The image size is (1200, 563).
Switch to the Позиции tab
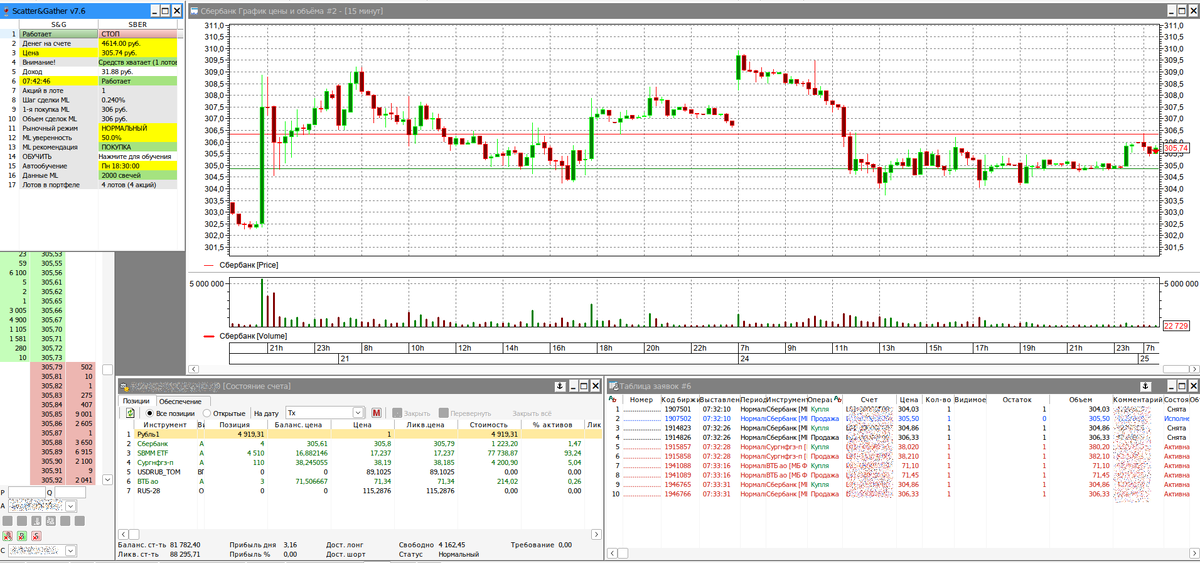pyautogui.click(x=136, y=400)
